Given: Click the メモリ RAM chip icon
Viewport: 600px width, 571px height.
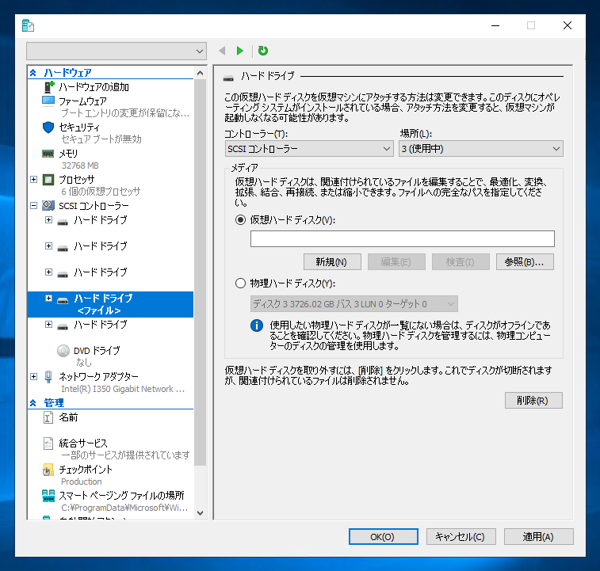Looking at the screenshot, I should pos(48,153).
